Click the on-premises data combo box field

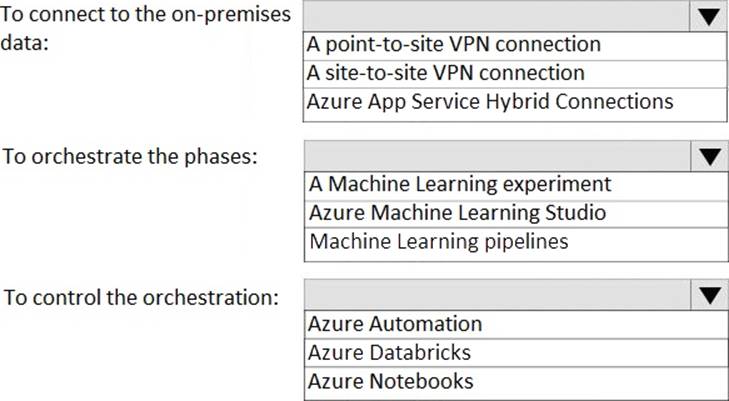(497, 16)
